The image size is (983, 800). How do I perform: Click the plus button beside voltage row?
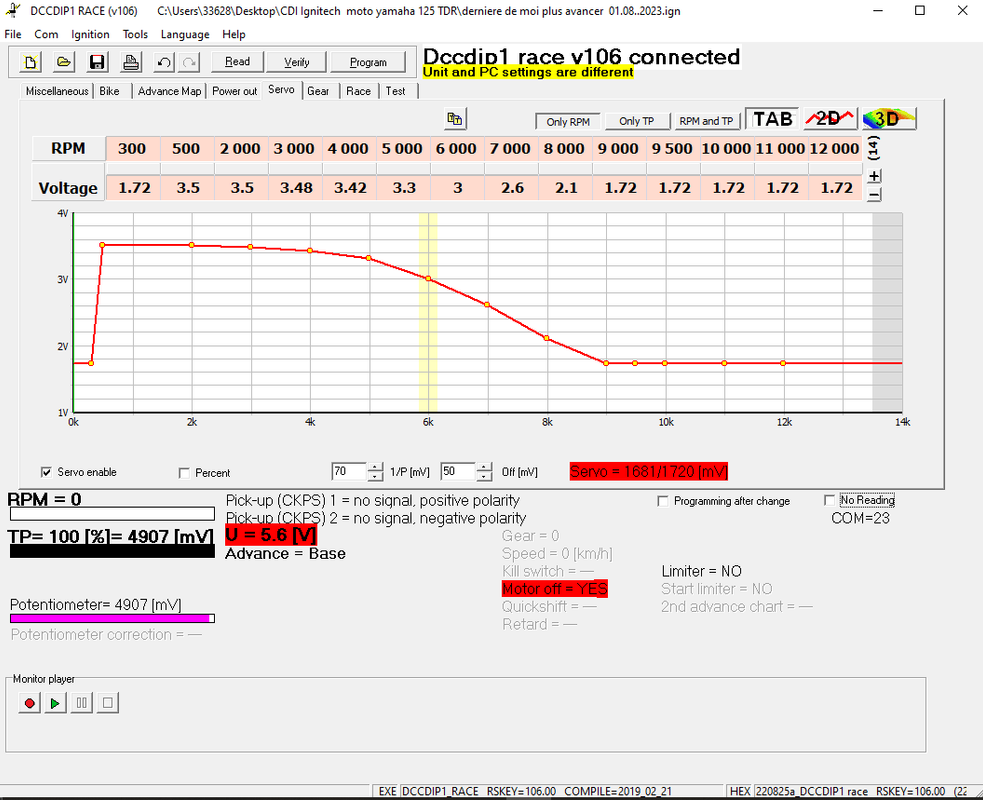(874, 176)
